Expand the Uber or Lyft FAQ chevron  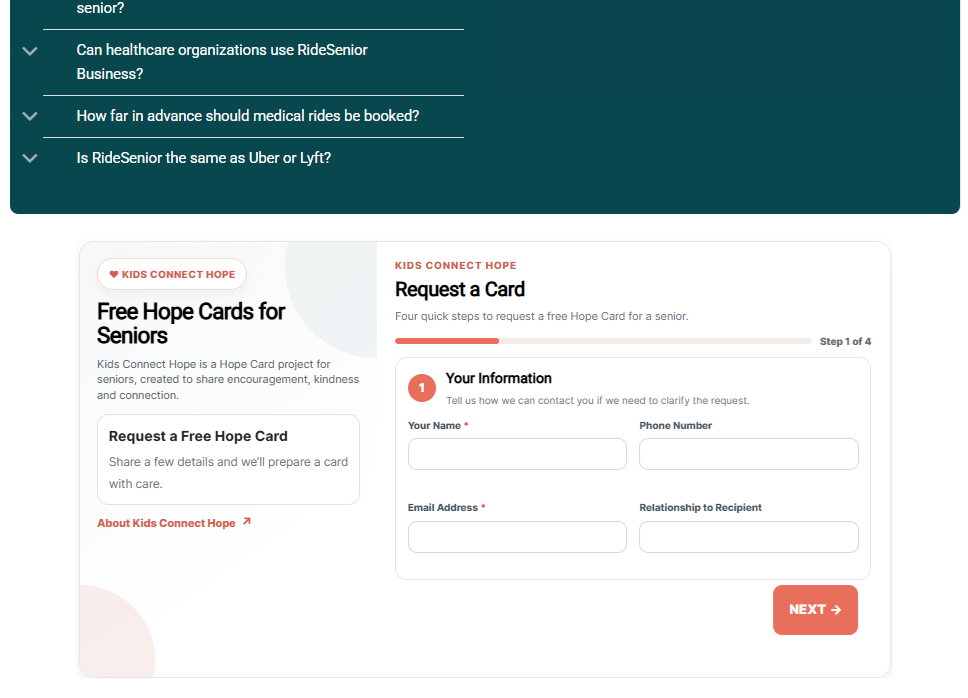[30, 158]
